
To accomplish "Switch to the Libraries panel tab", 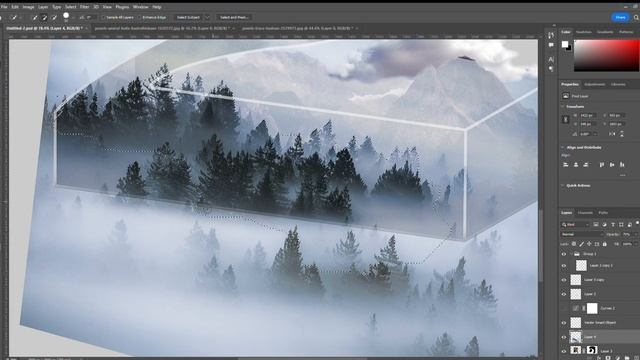I will click(618, 84).
